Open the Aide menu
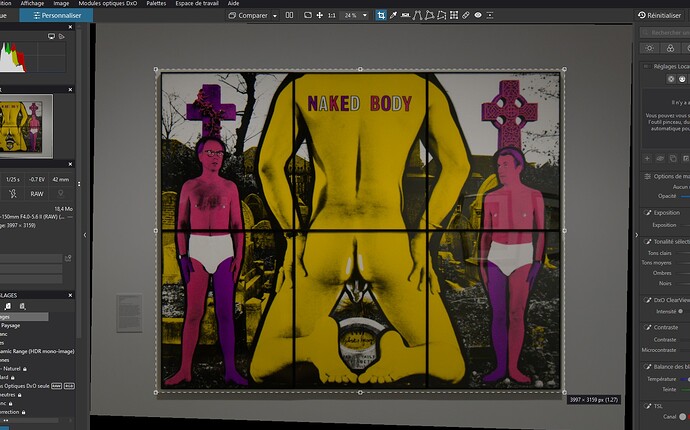 tap(234, 4)
